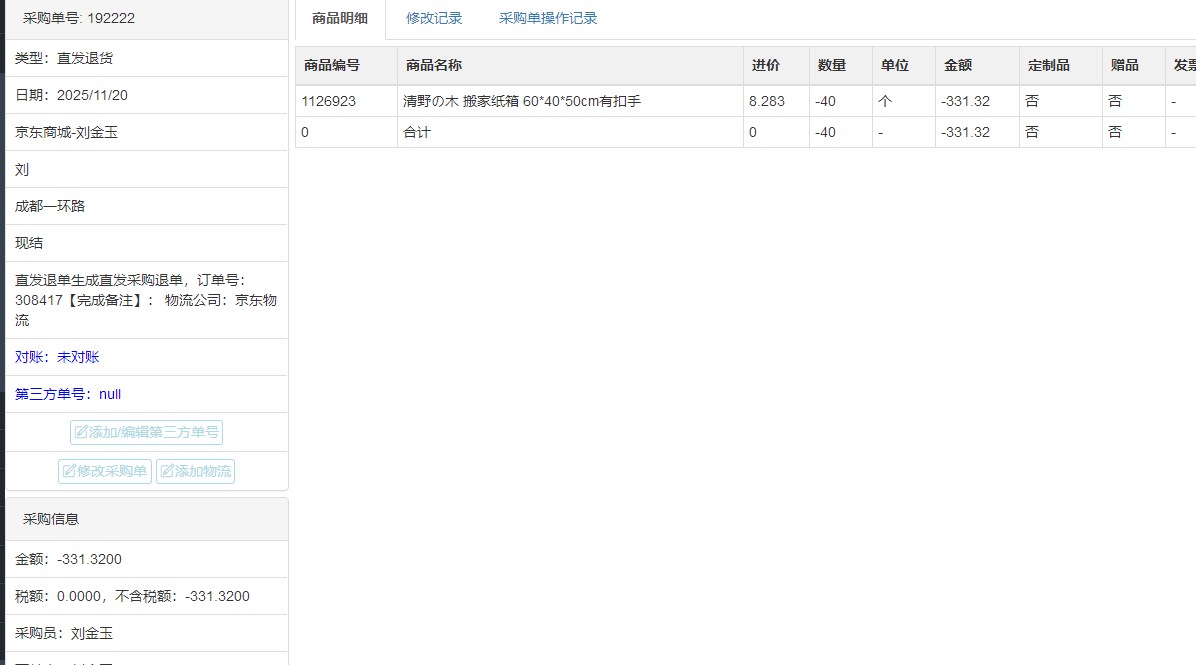This screenshot has width=1196, height=665.
Task: Click the 定制品 column header
Action: coord(1048,65)
